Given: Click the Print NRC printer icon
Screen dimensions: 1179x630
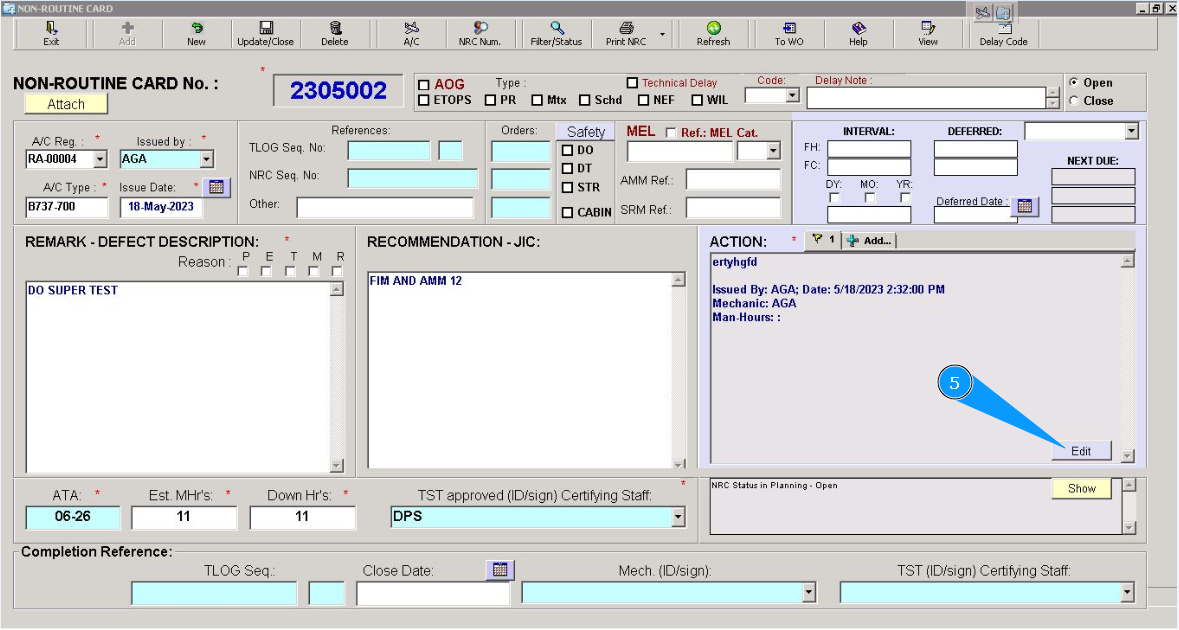Looking at the screenshot, I should point(626,29).
